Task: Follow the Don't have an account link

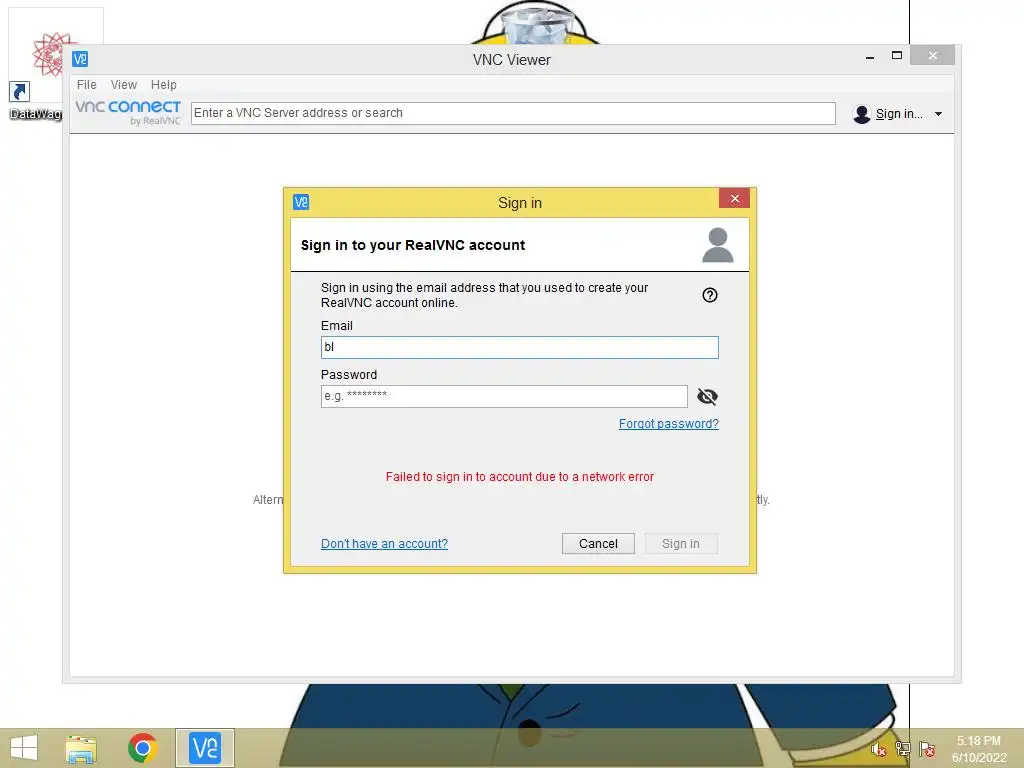Action: (x=384, y=544)
